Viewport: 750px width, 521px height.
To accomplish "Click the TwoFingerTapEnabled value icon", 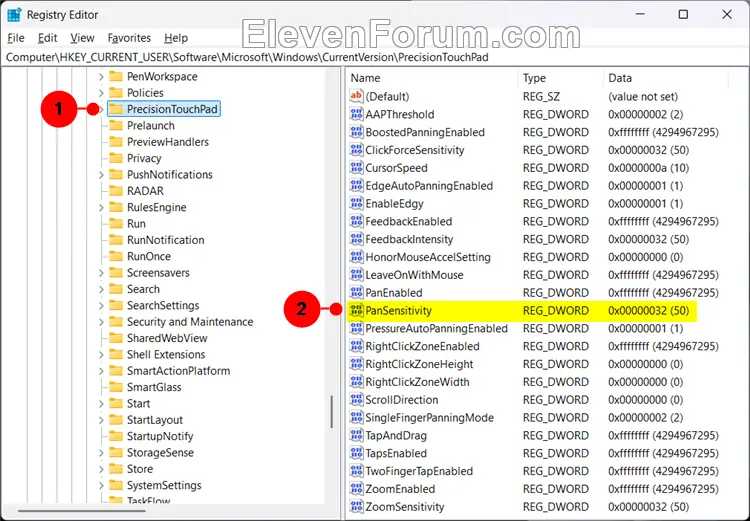I will pyautogui.click(x=356, y=471).
